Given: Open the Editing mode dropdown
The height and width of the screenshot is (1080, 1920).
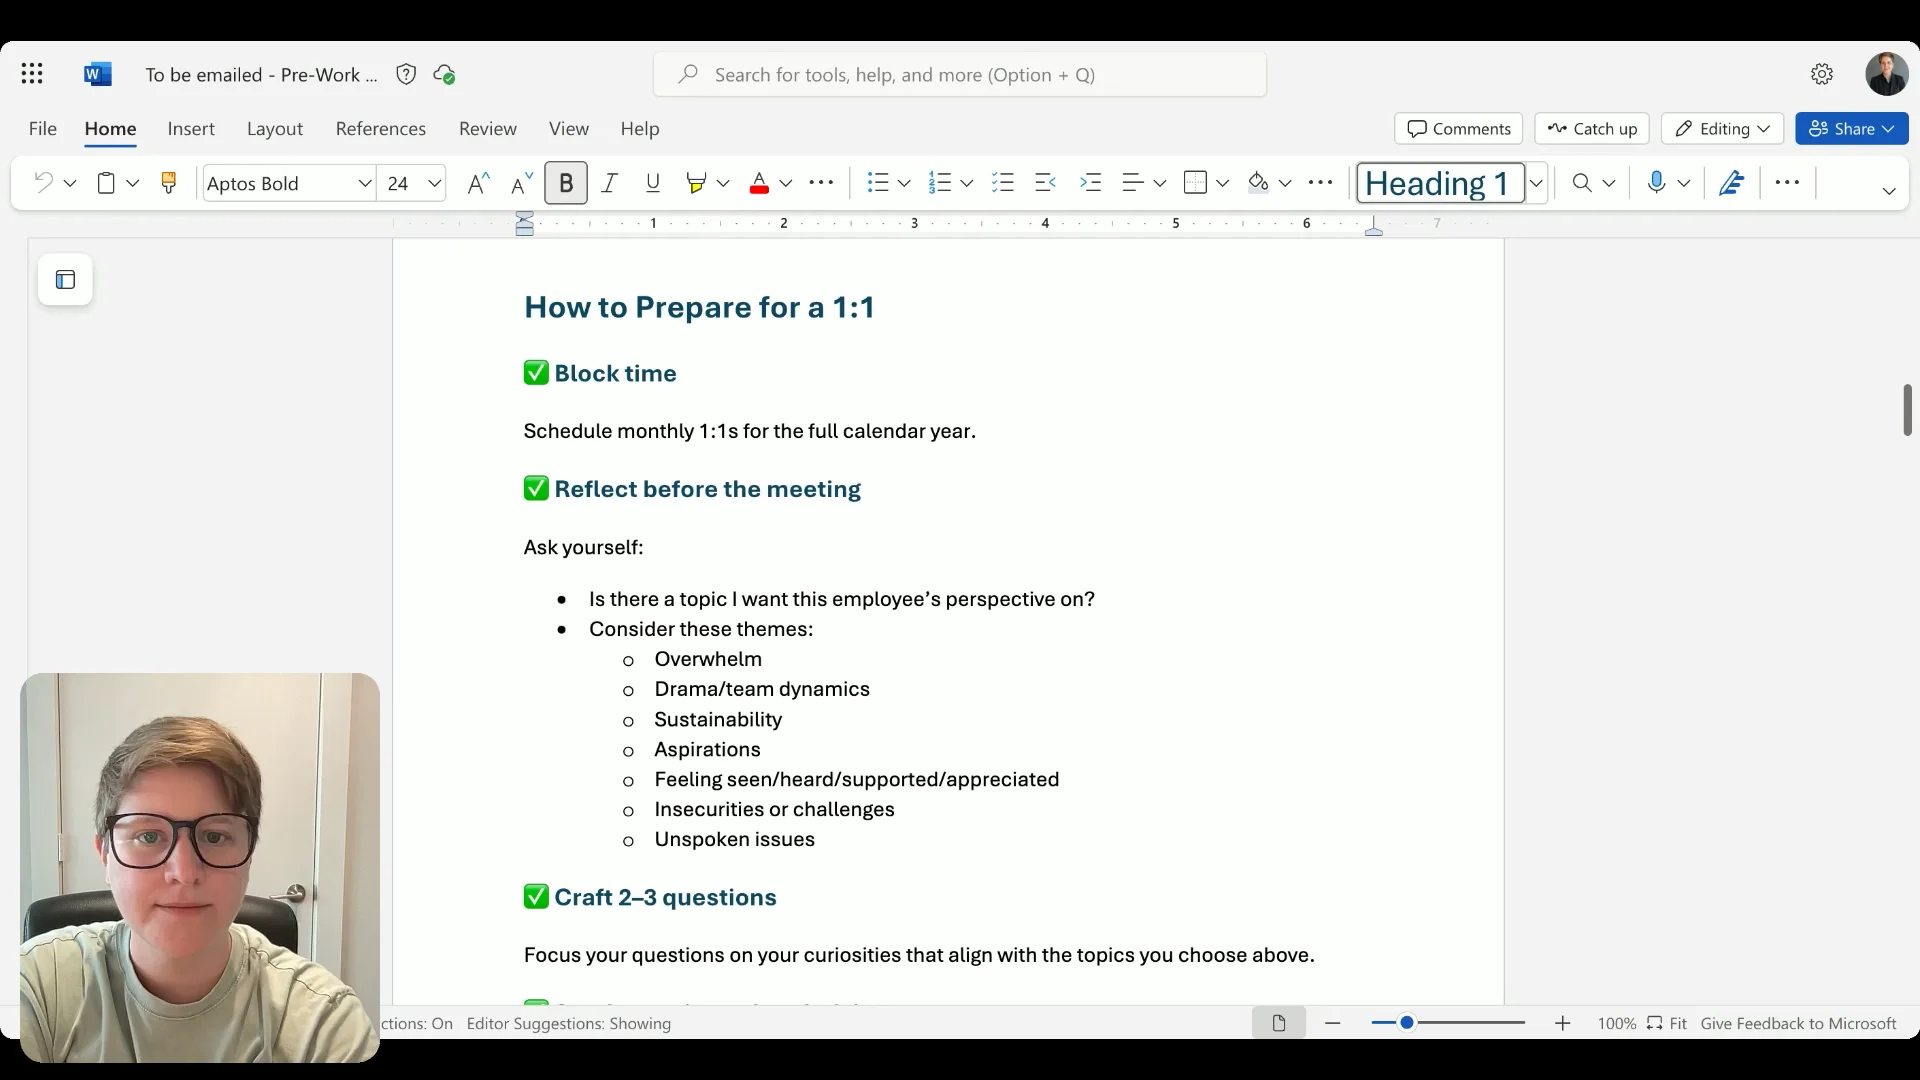Looking at the screenshot, I should pyautogui.click(x=1722, y=129).
